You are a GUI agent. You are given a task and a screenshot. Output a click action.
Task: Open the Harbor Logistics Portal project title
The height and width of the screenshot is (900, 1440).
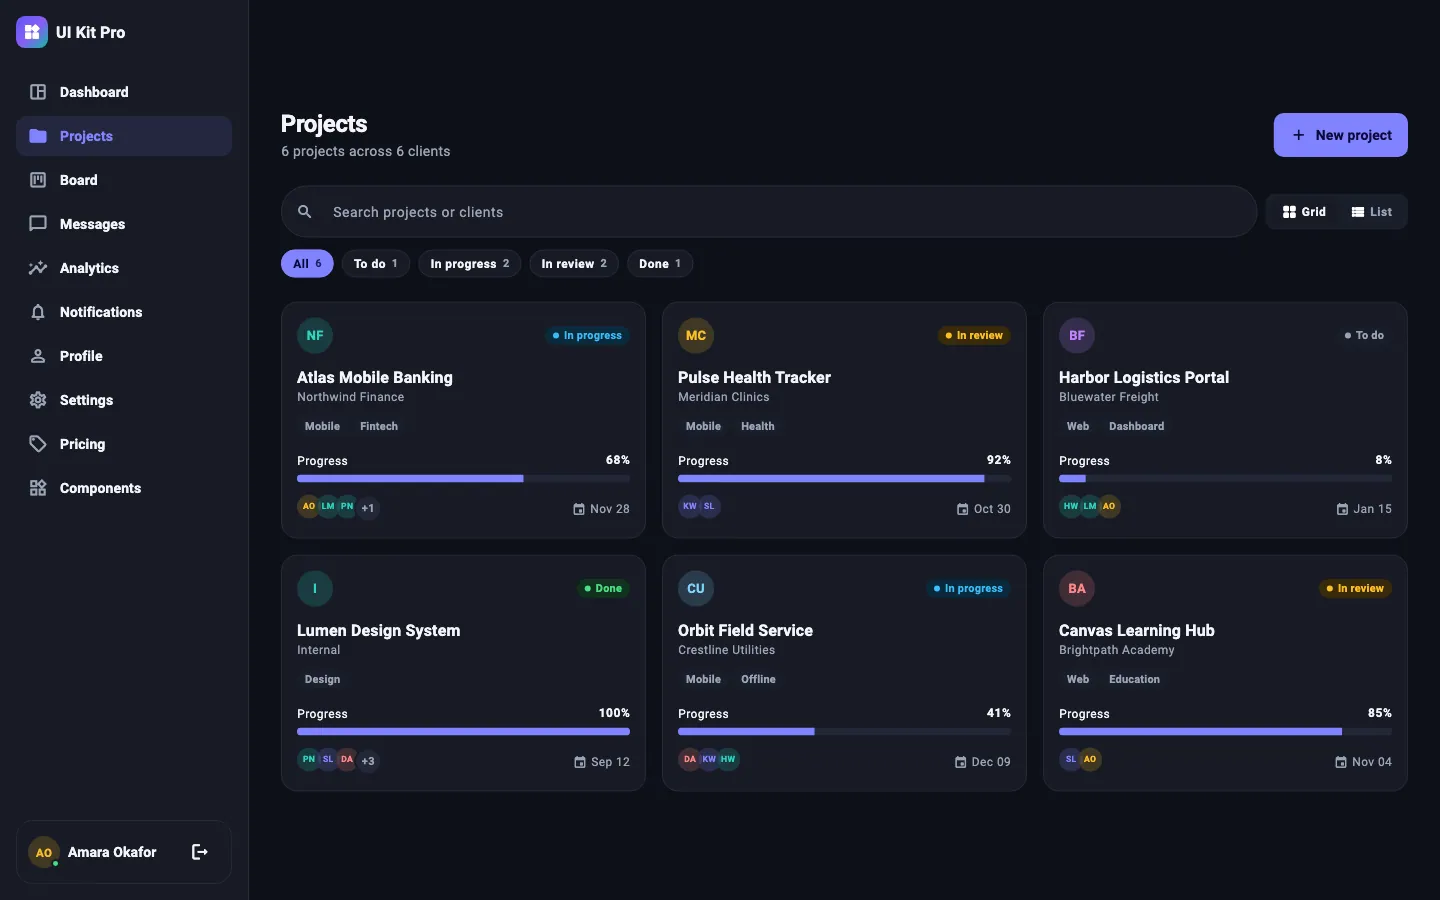(1144, 377)
